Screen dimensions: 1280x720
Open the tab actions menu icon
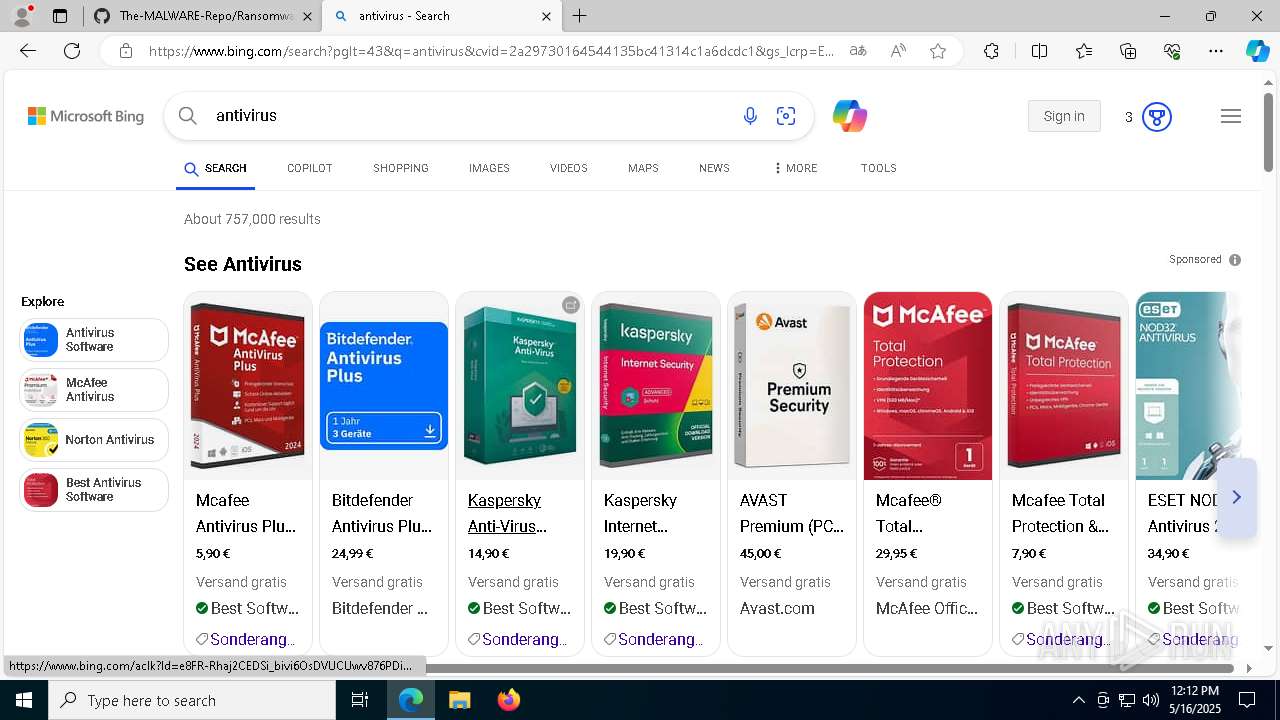(x=60, y=16)
